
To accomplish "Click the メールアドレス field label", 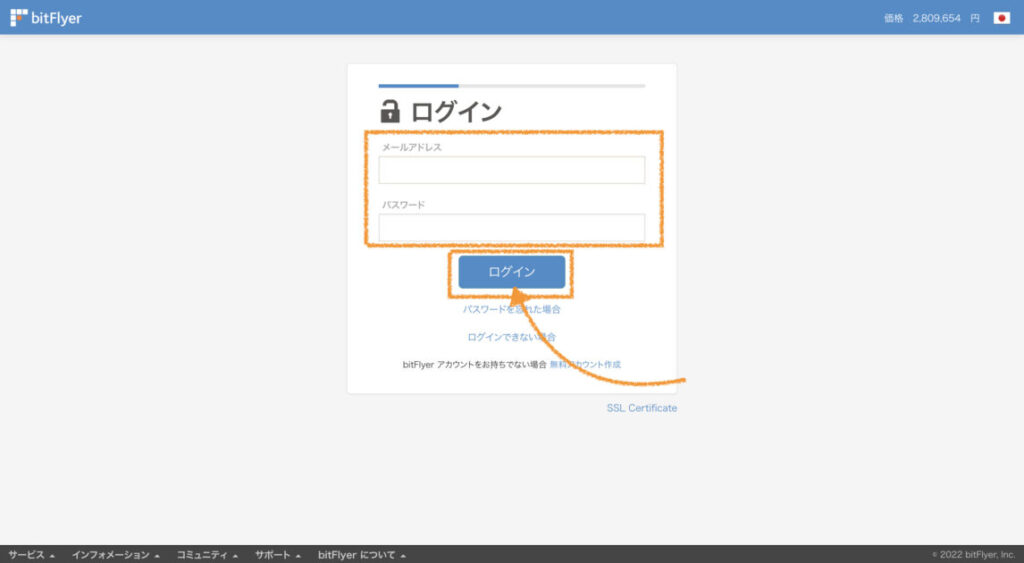I will [411, 147].
